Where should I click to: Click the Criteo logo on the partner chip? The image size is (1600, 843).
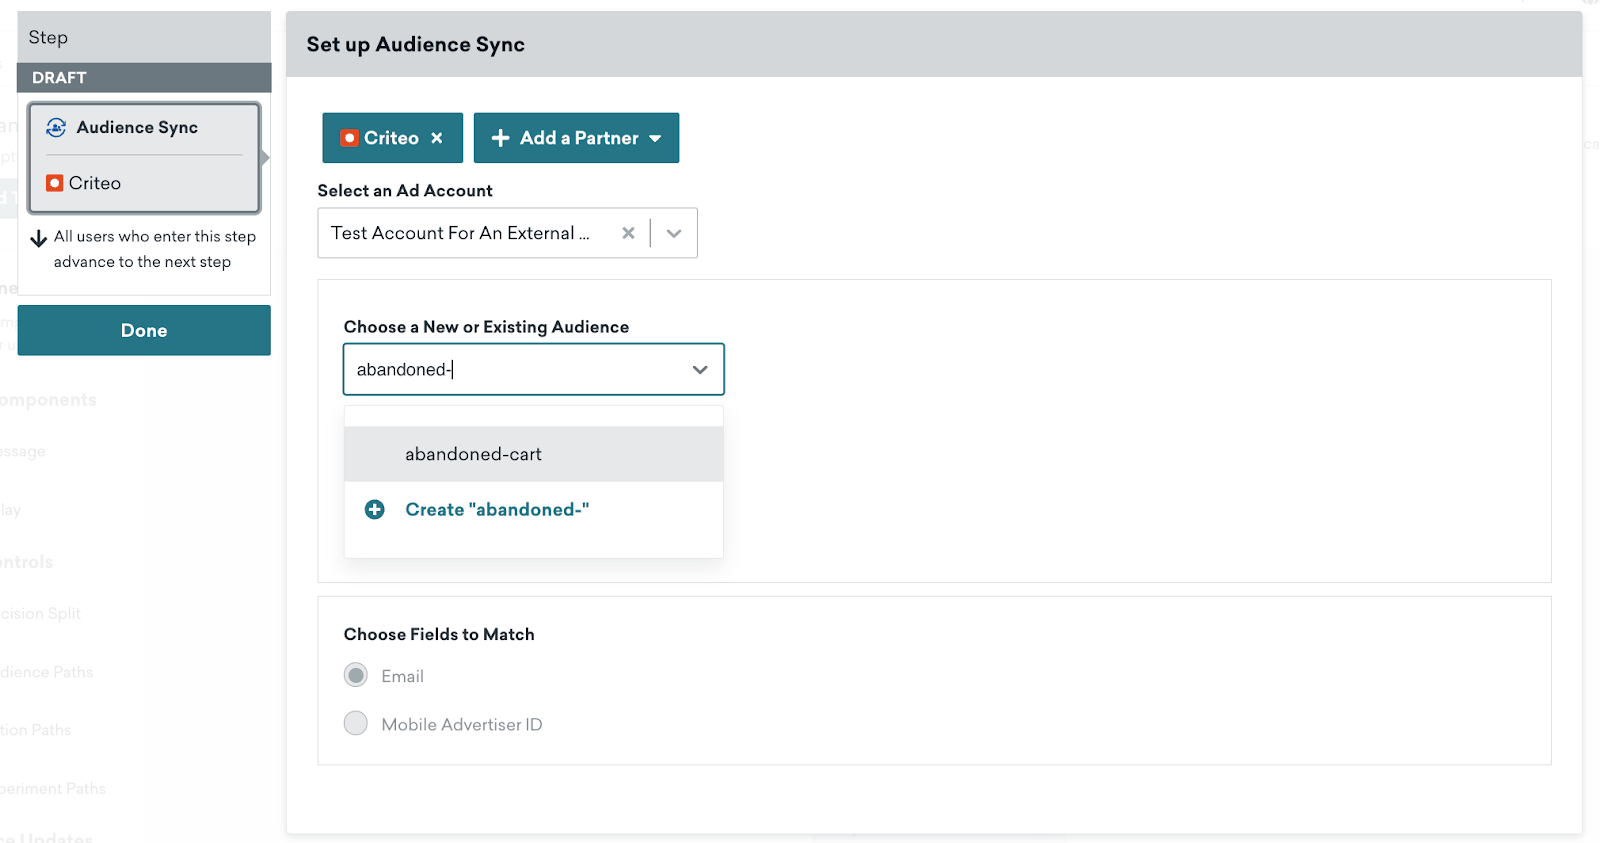coord(349,138)
